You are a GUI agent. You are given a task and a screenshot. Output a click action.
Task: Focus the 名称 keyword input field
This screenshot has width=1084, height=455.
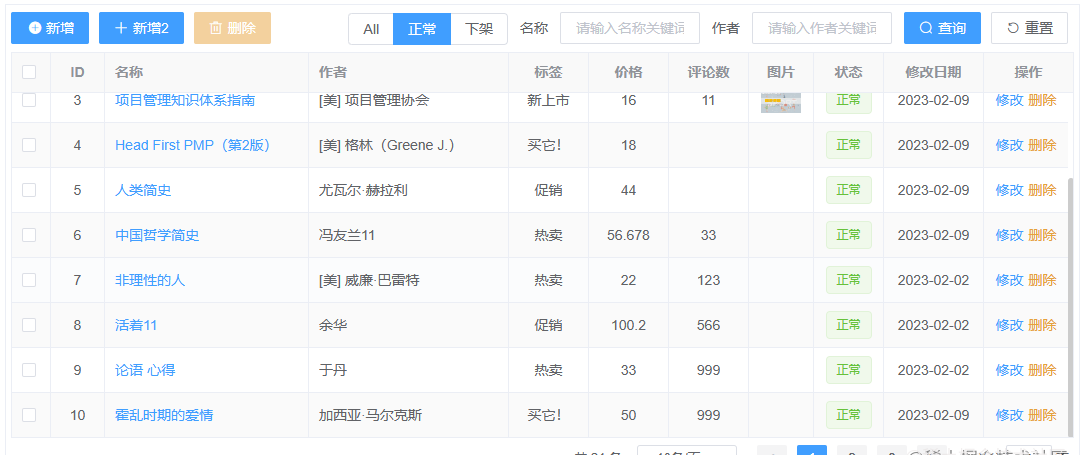630,28
